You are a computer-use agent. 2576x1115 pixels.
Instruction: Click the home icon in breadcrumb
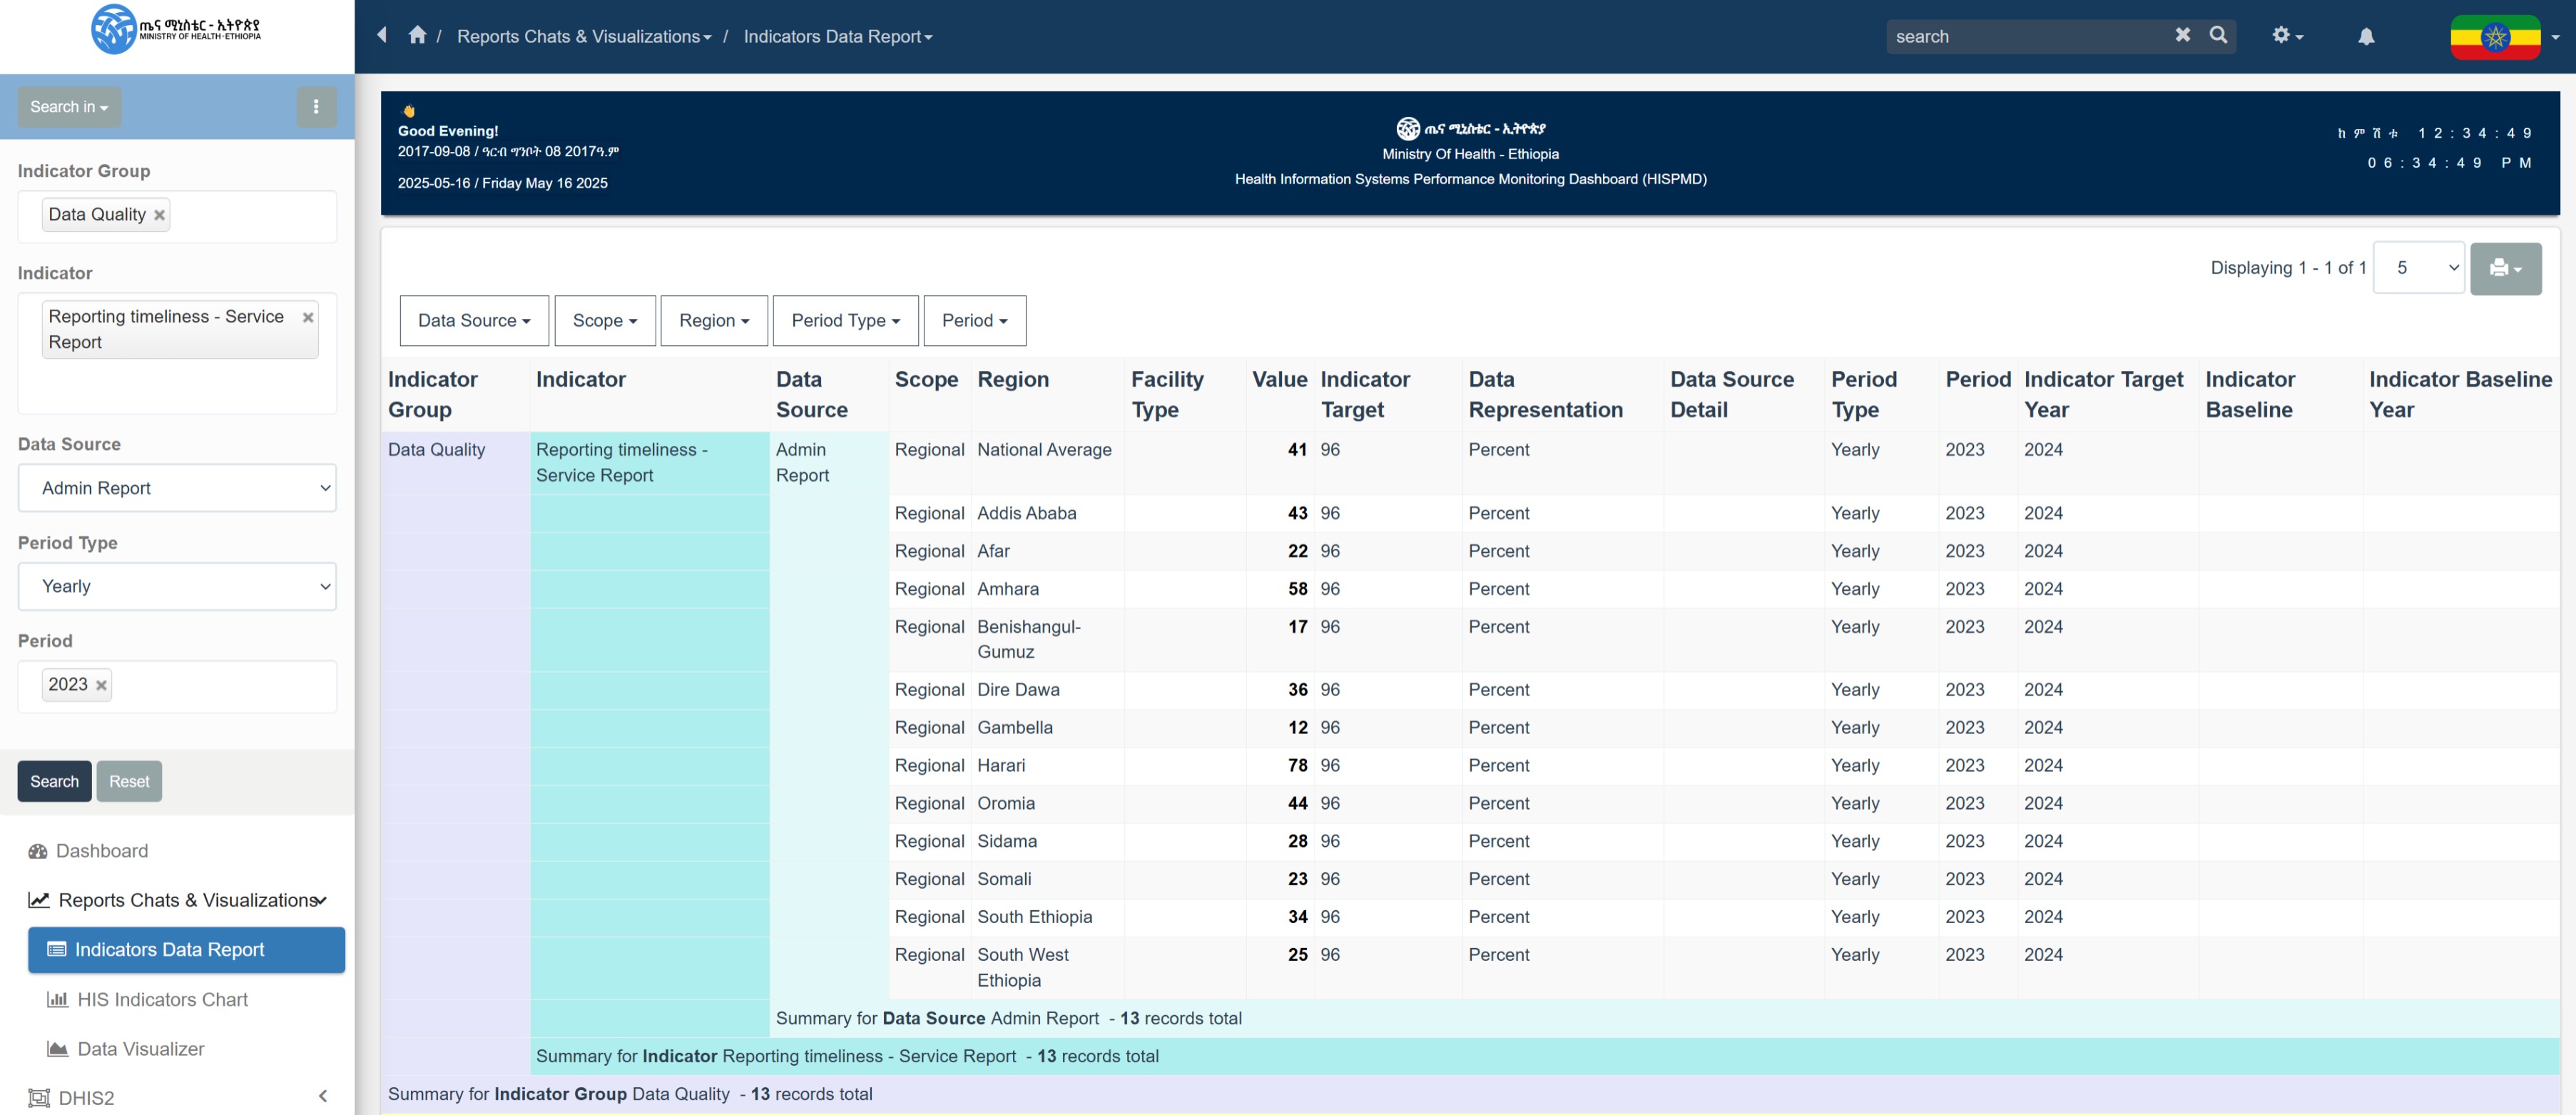click(417, 36)
